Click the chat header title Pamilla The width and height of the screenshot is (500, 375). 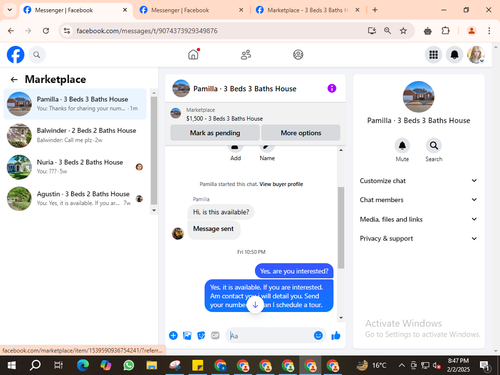point(245,89)
